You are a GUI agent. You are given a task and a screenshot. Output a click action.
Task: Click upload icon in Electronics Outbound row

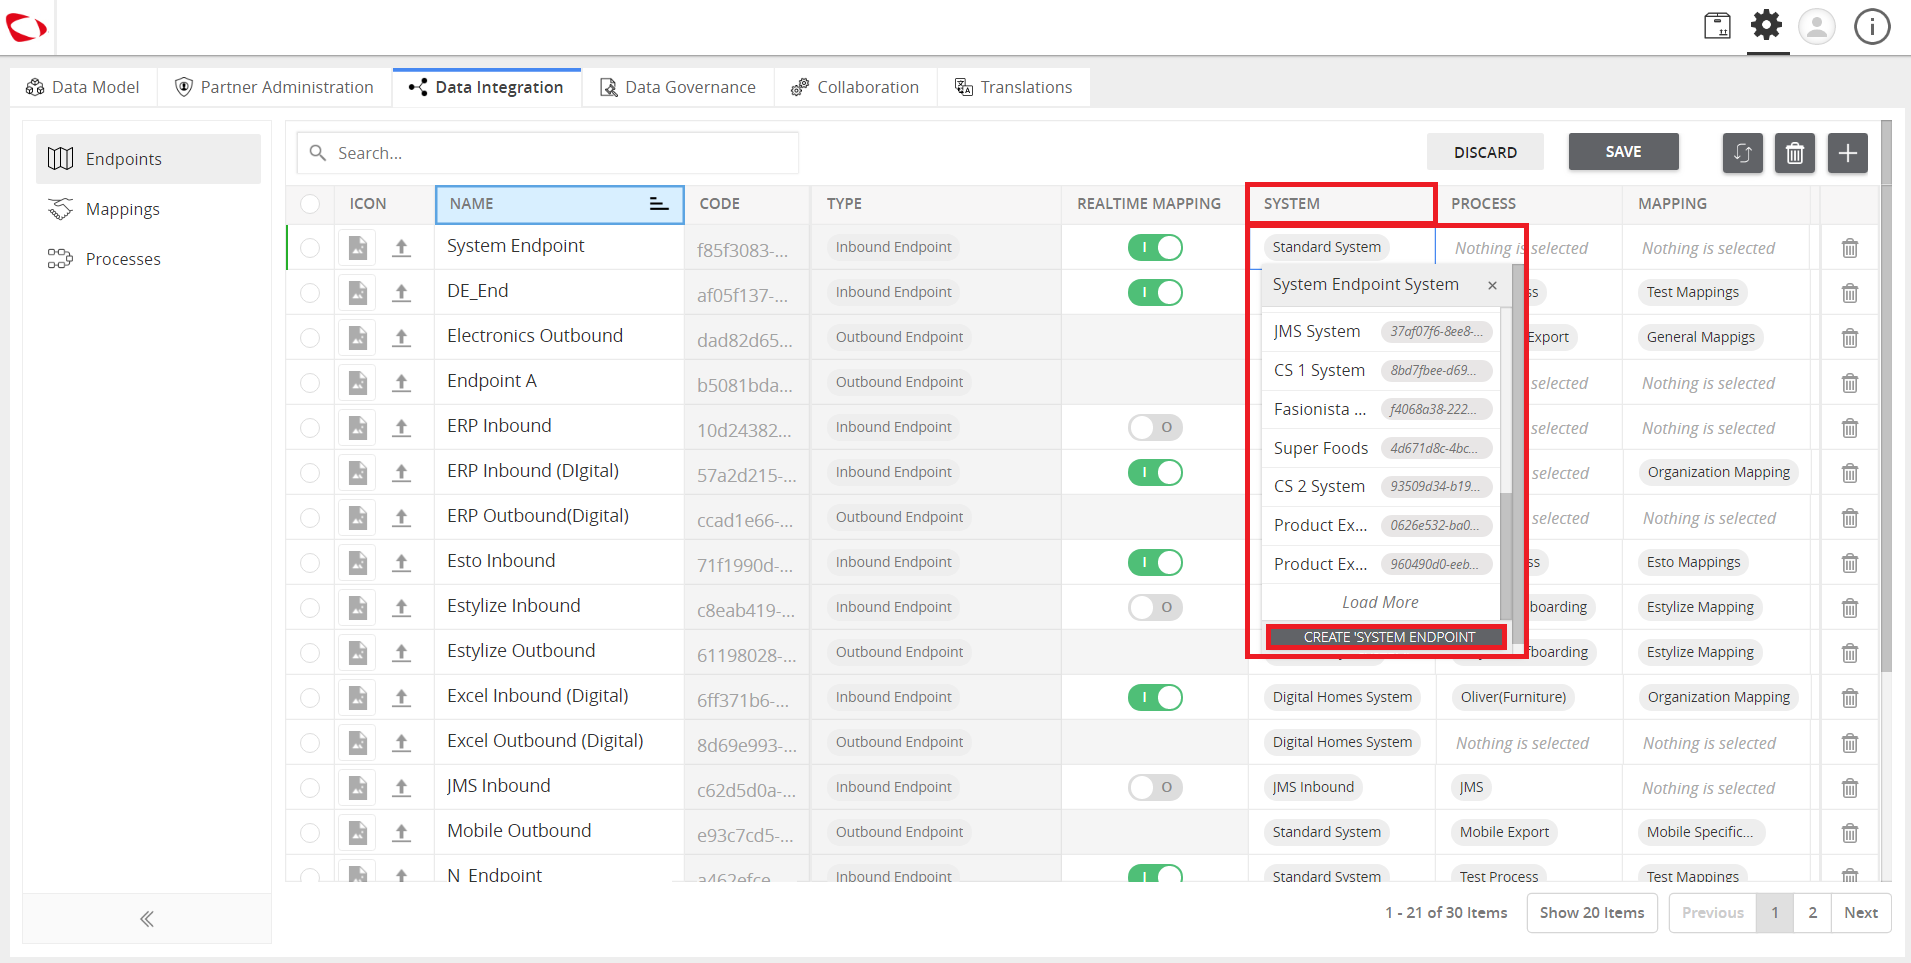pyautogui.click(x=401, y=337)
